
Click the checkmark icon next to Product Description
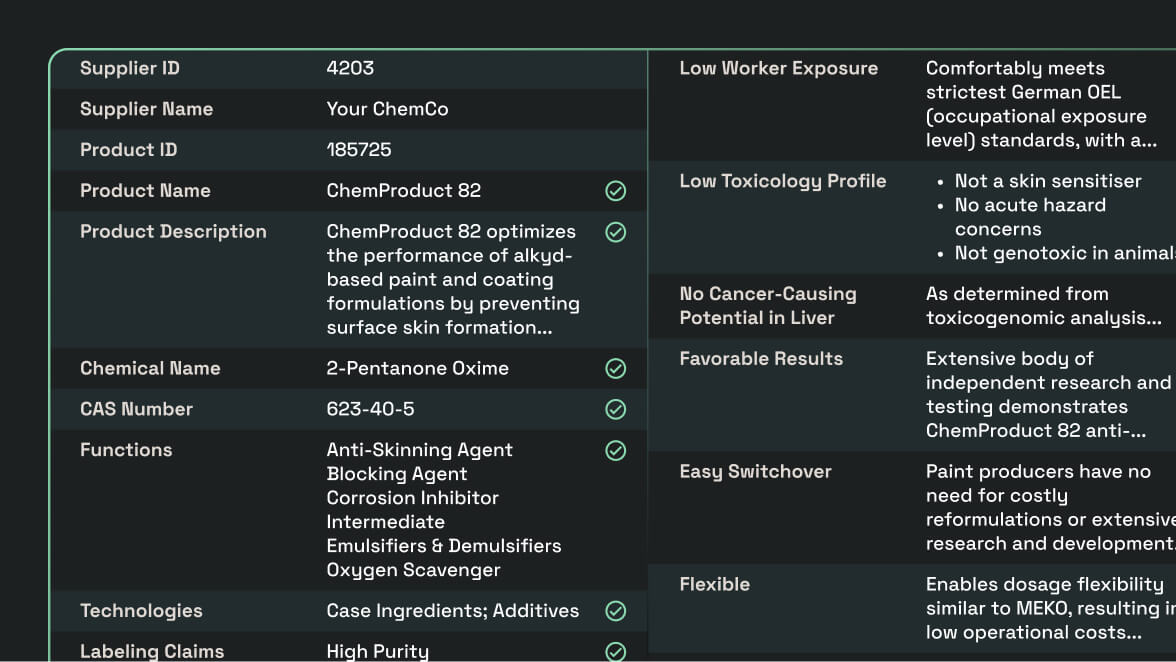(616, 232)
